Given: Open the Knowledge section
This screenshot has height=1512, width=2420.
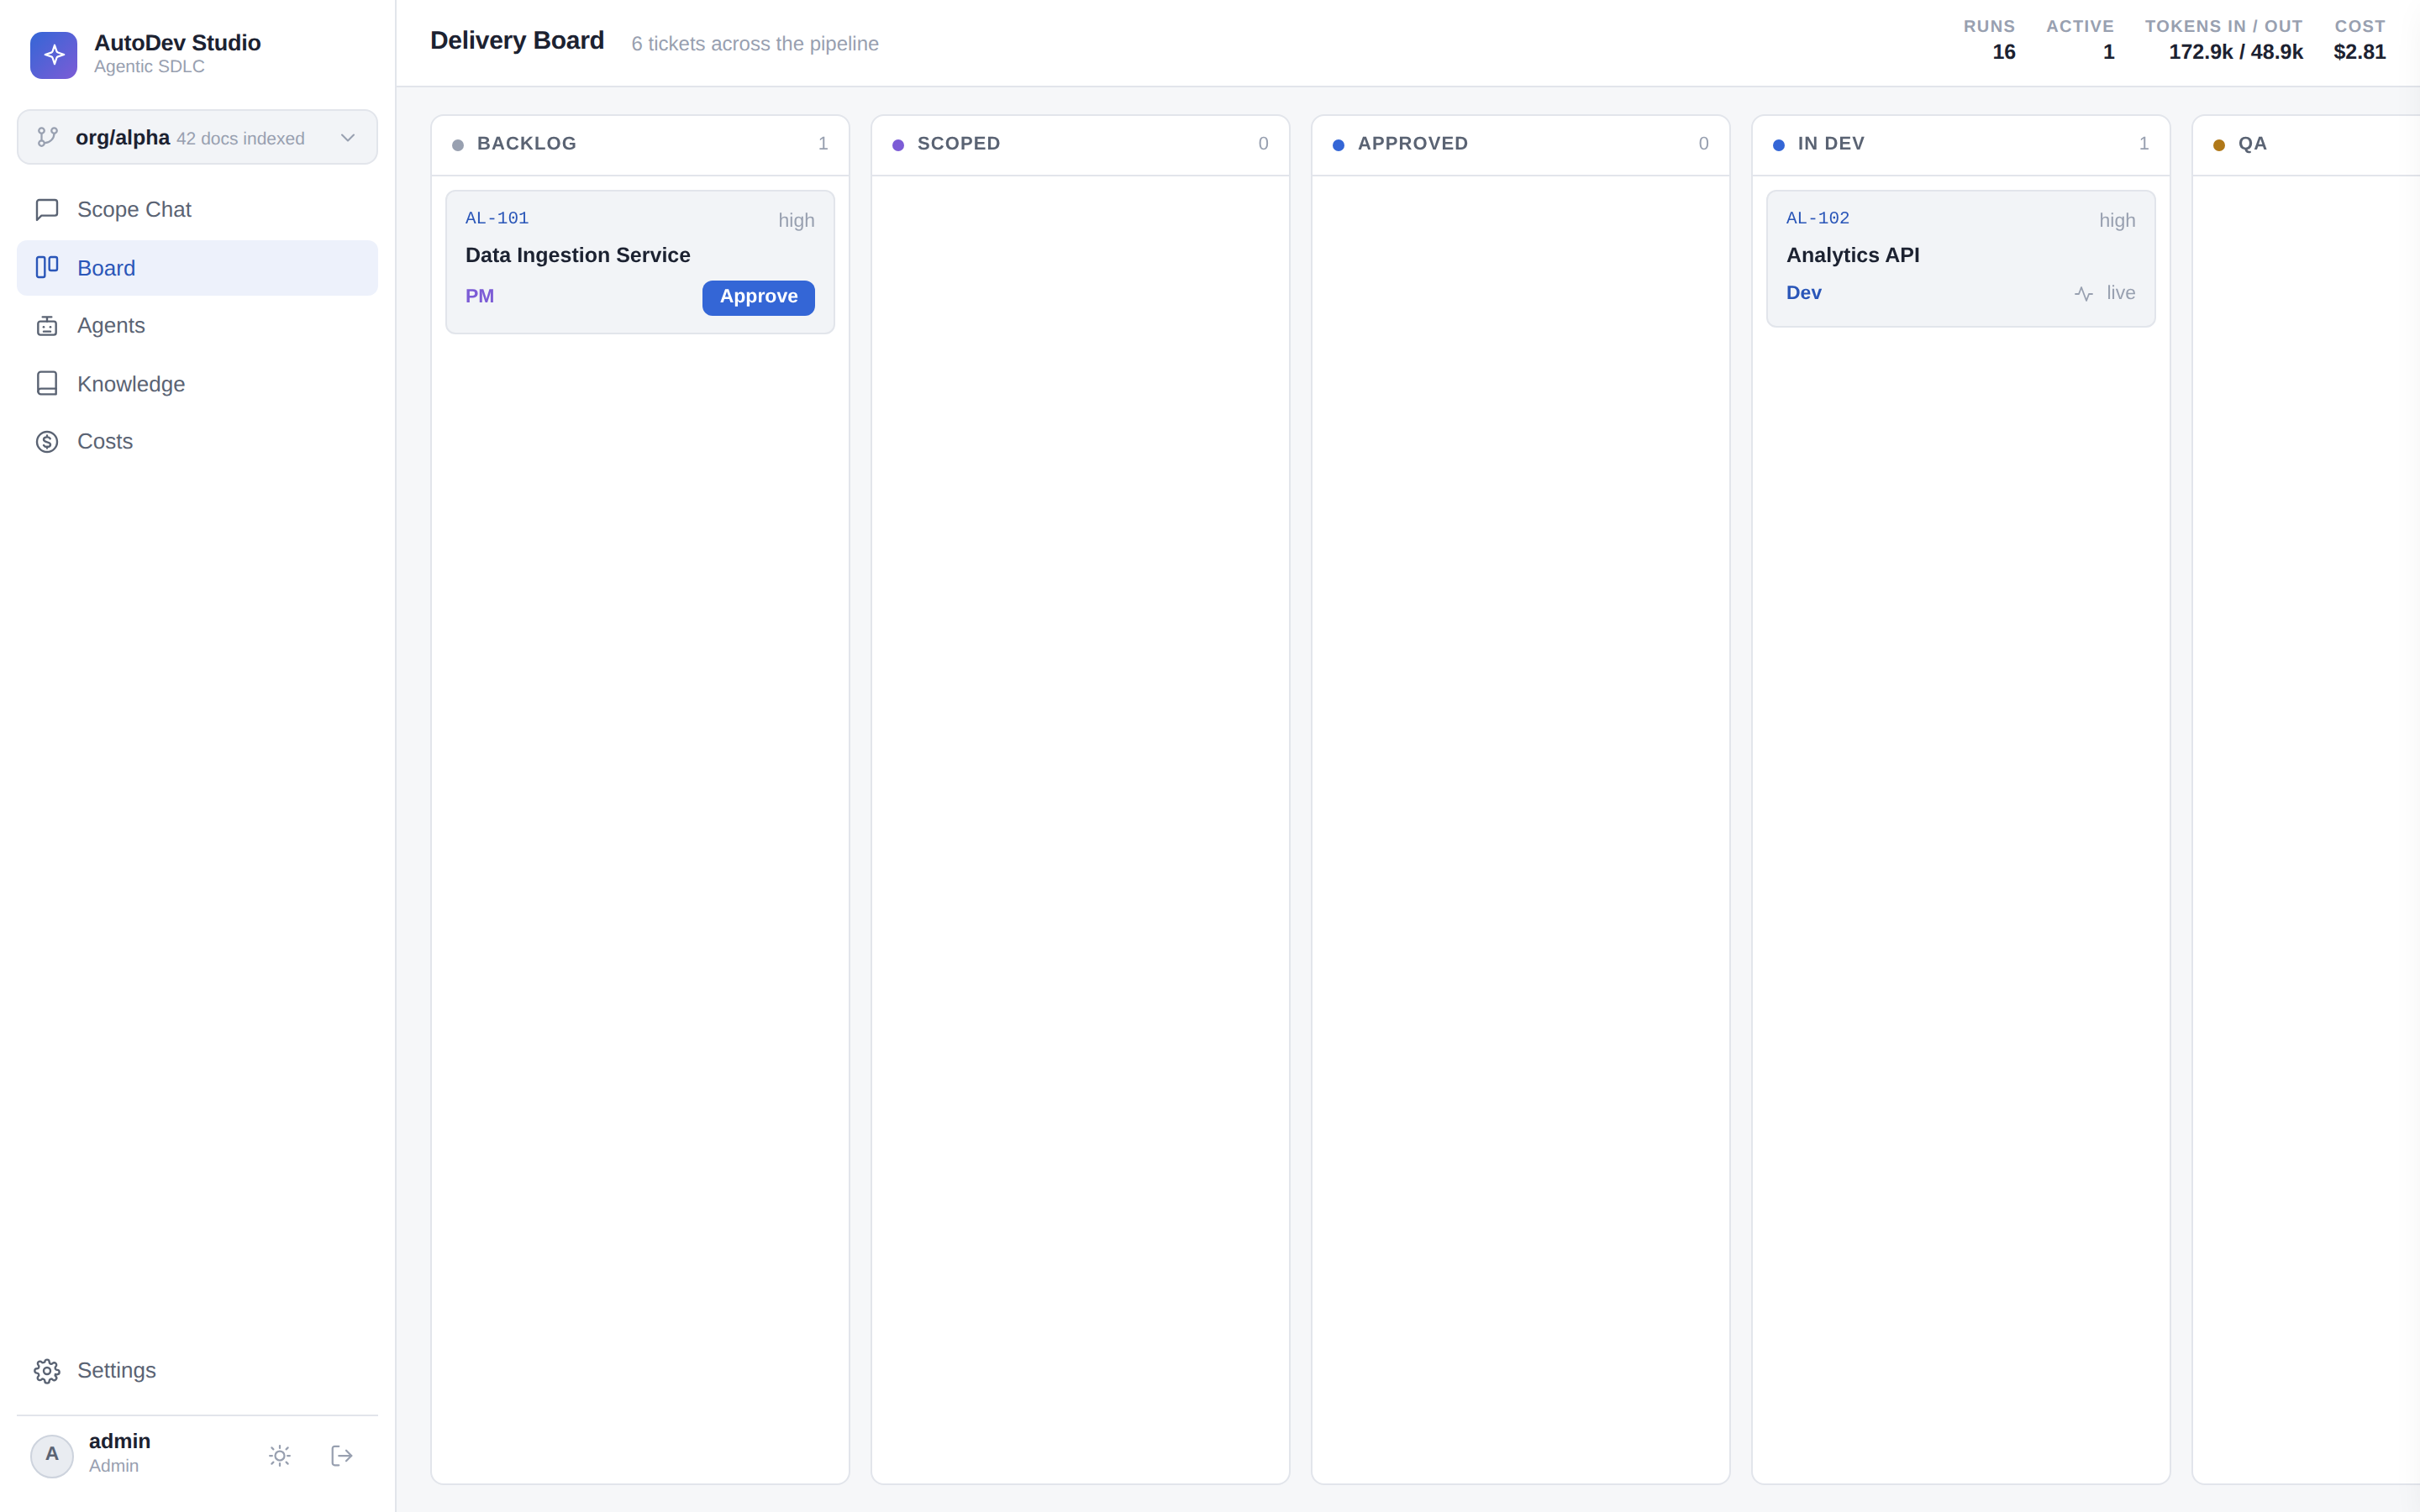Looking at the screenshot, I should coord(197,384).
